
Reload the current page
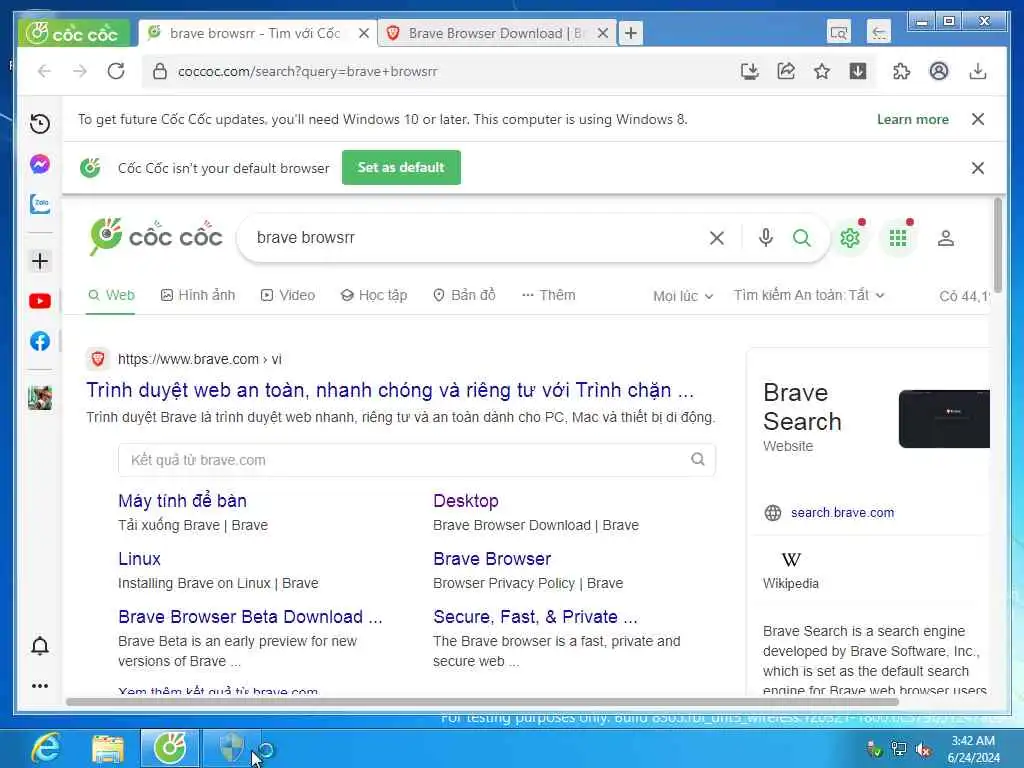pos(116,71)
